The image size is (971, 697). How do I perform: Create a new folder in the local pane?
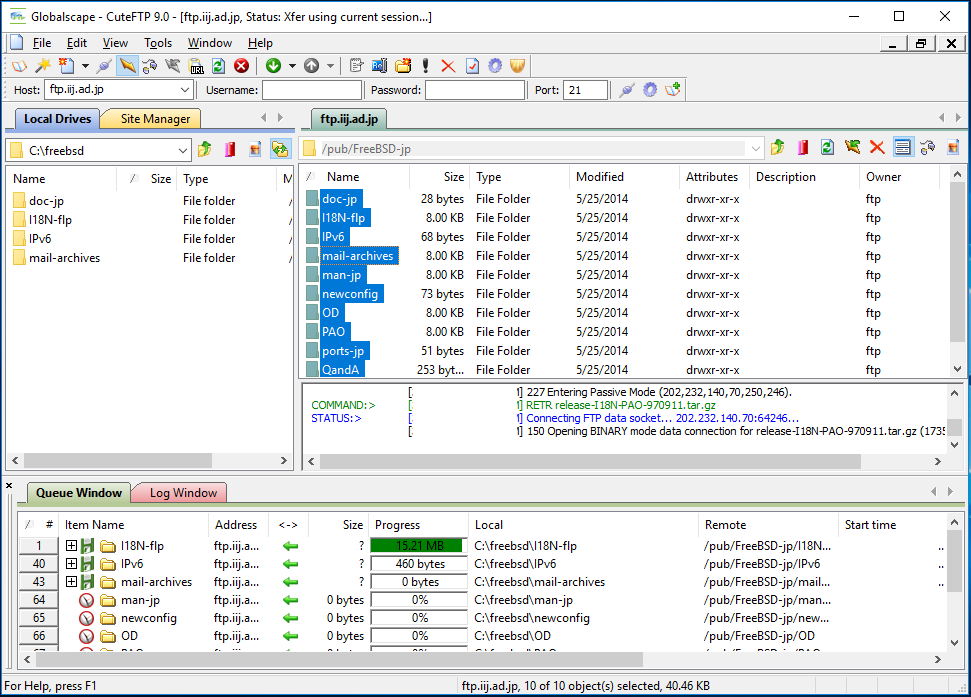pos(255,149)
